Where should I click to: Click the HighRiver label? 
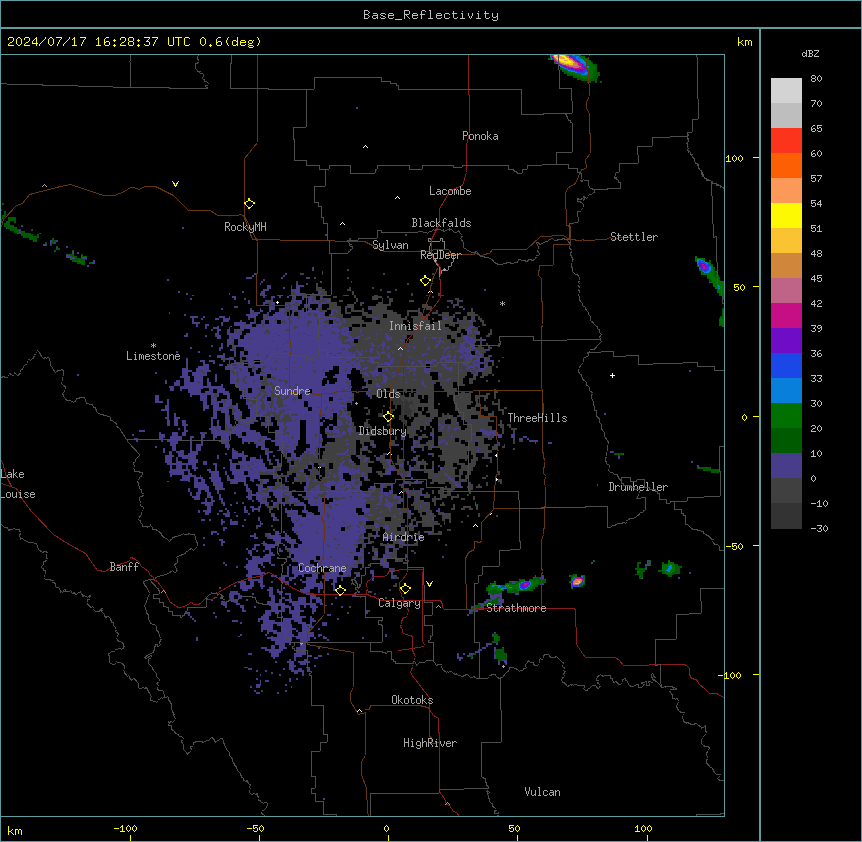click(430, 743)
